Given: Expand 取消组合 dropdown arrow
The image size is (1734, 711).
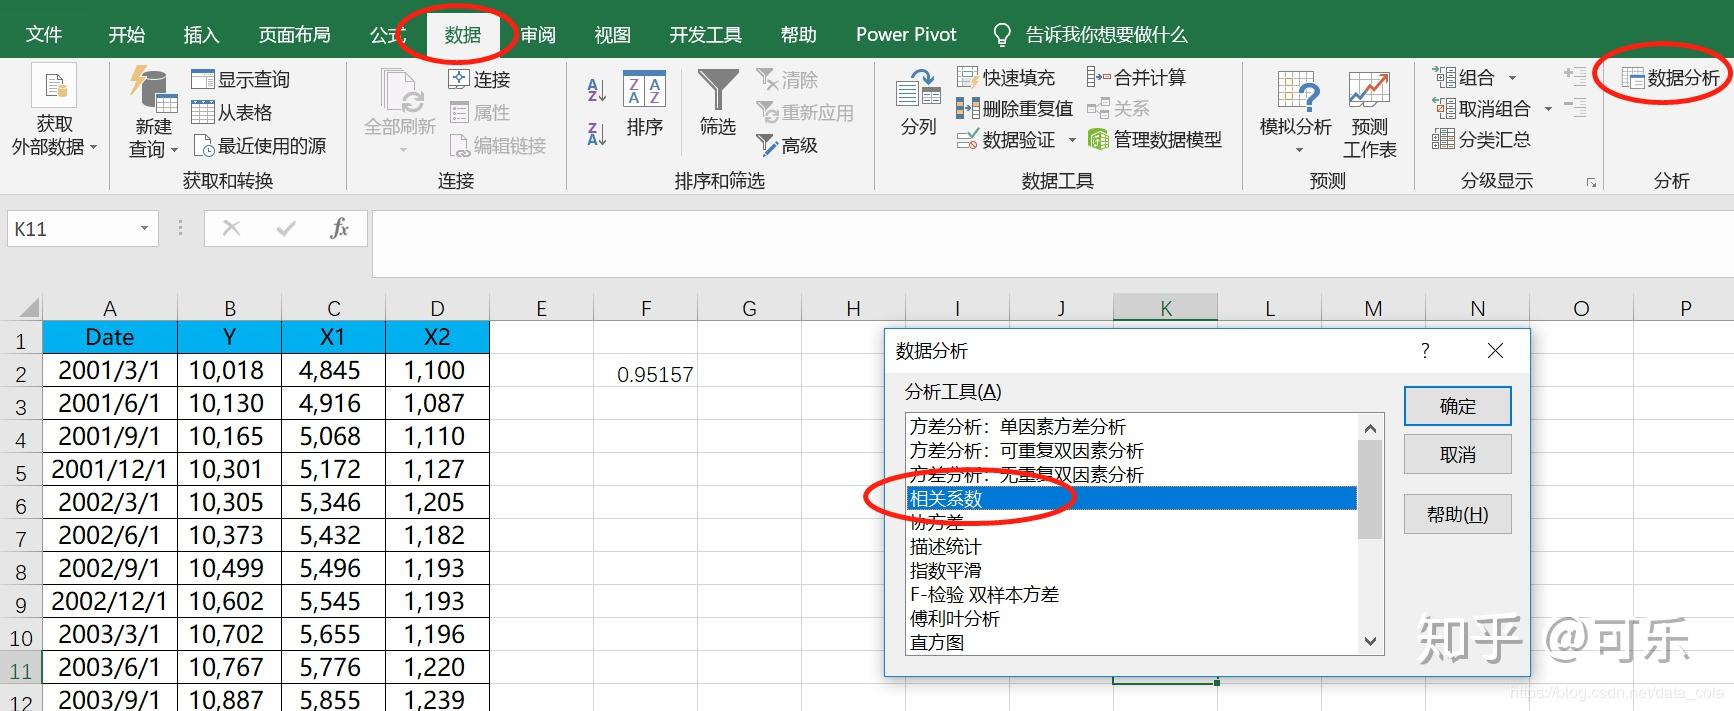Looking at the screenshot, I should coord(1548,109).
